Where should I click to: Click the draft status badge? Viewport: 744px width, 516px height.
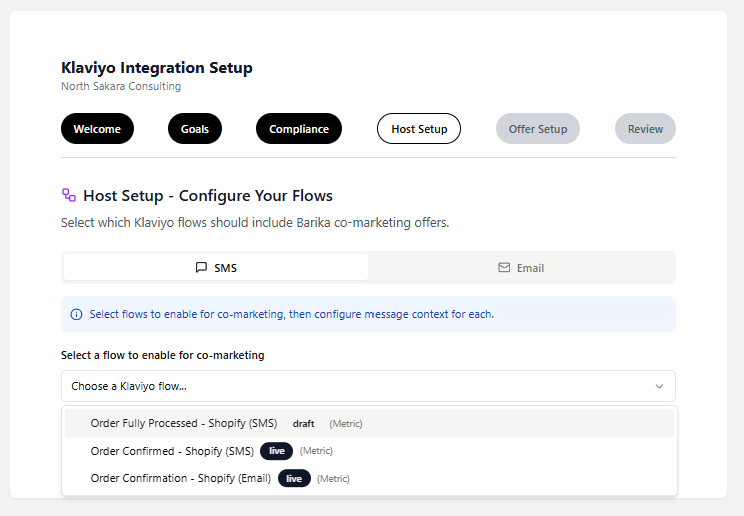click(x=303, y=424)
